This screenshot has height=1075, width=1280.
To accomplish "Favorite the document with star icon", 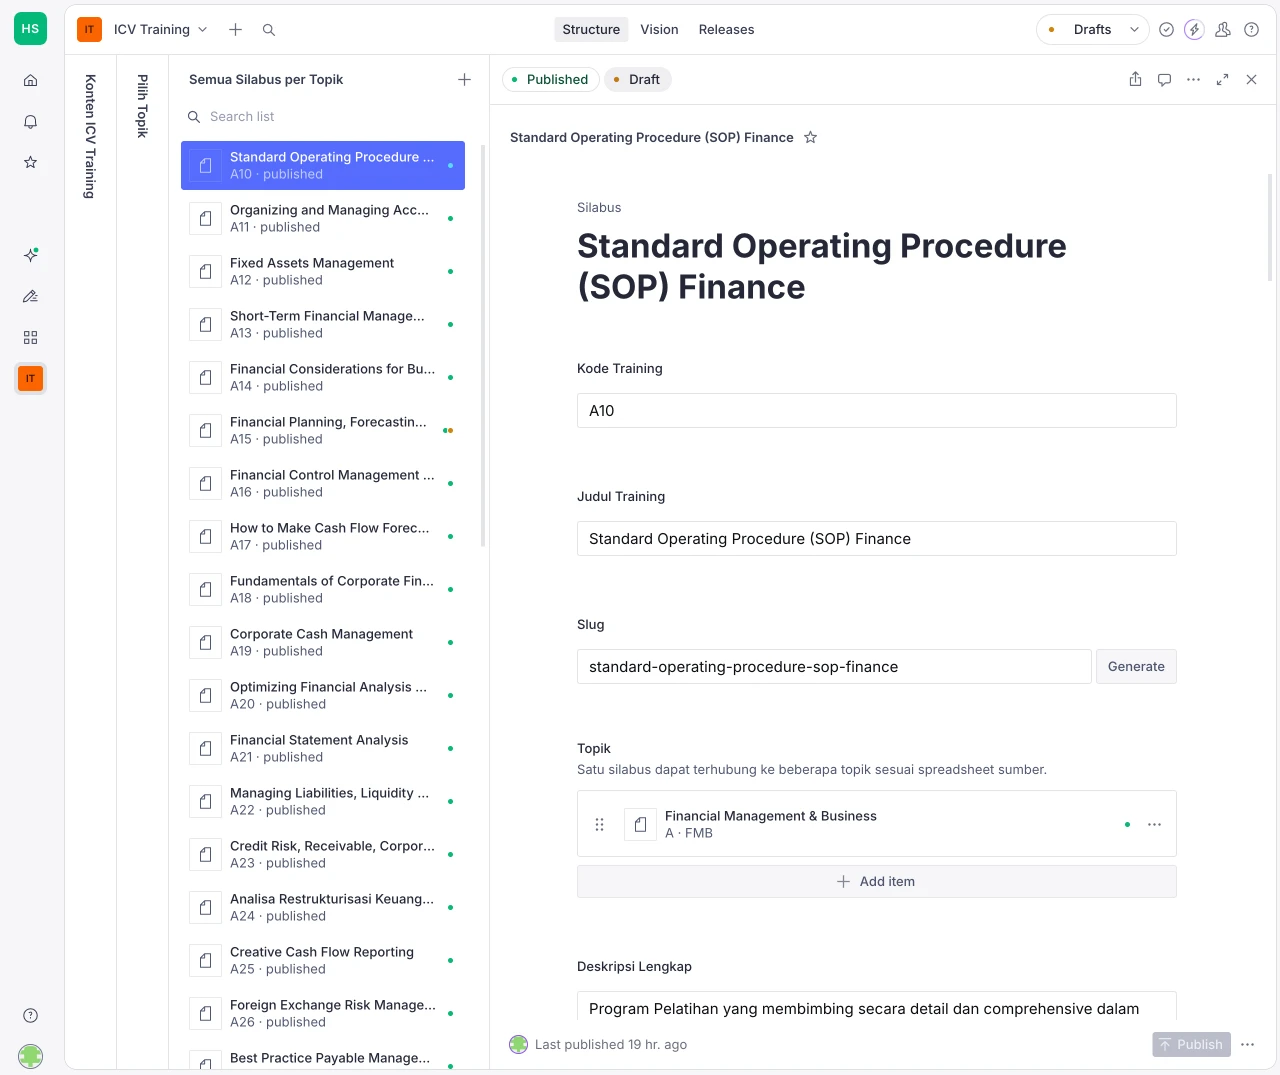I will [811, 138].
